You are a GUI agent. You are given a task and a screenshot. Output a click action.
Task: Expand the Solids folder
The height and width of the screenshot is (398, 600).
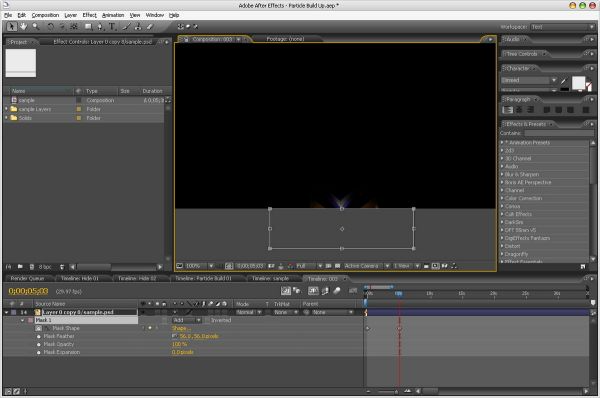point(6,117)
